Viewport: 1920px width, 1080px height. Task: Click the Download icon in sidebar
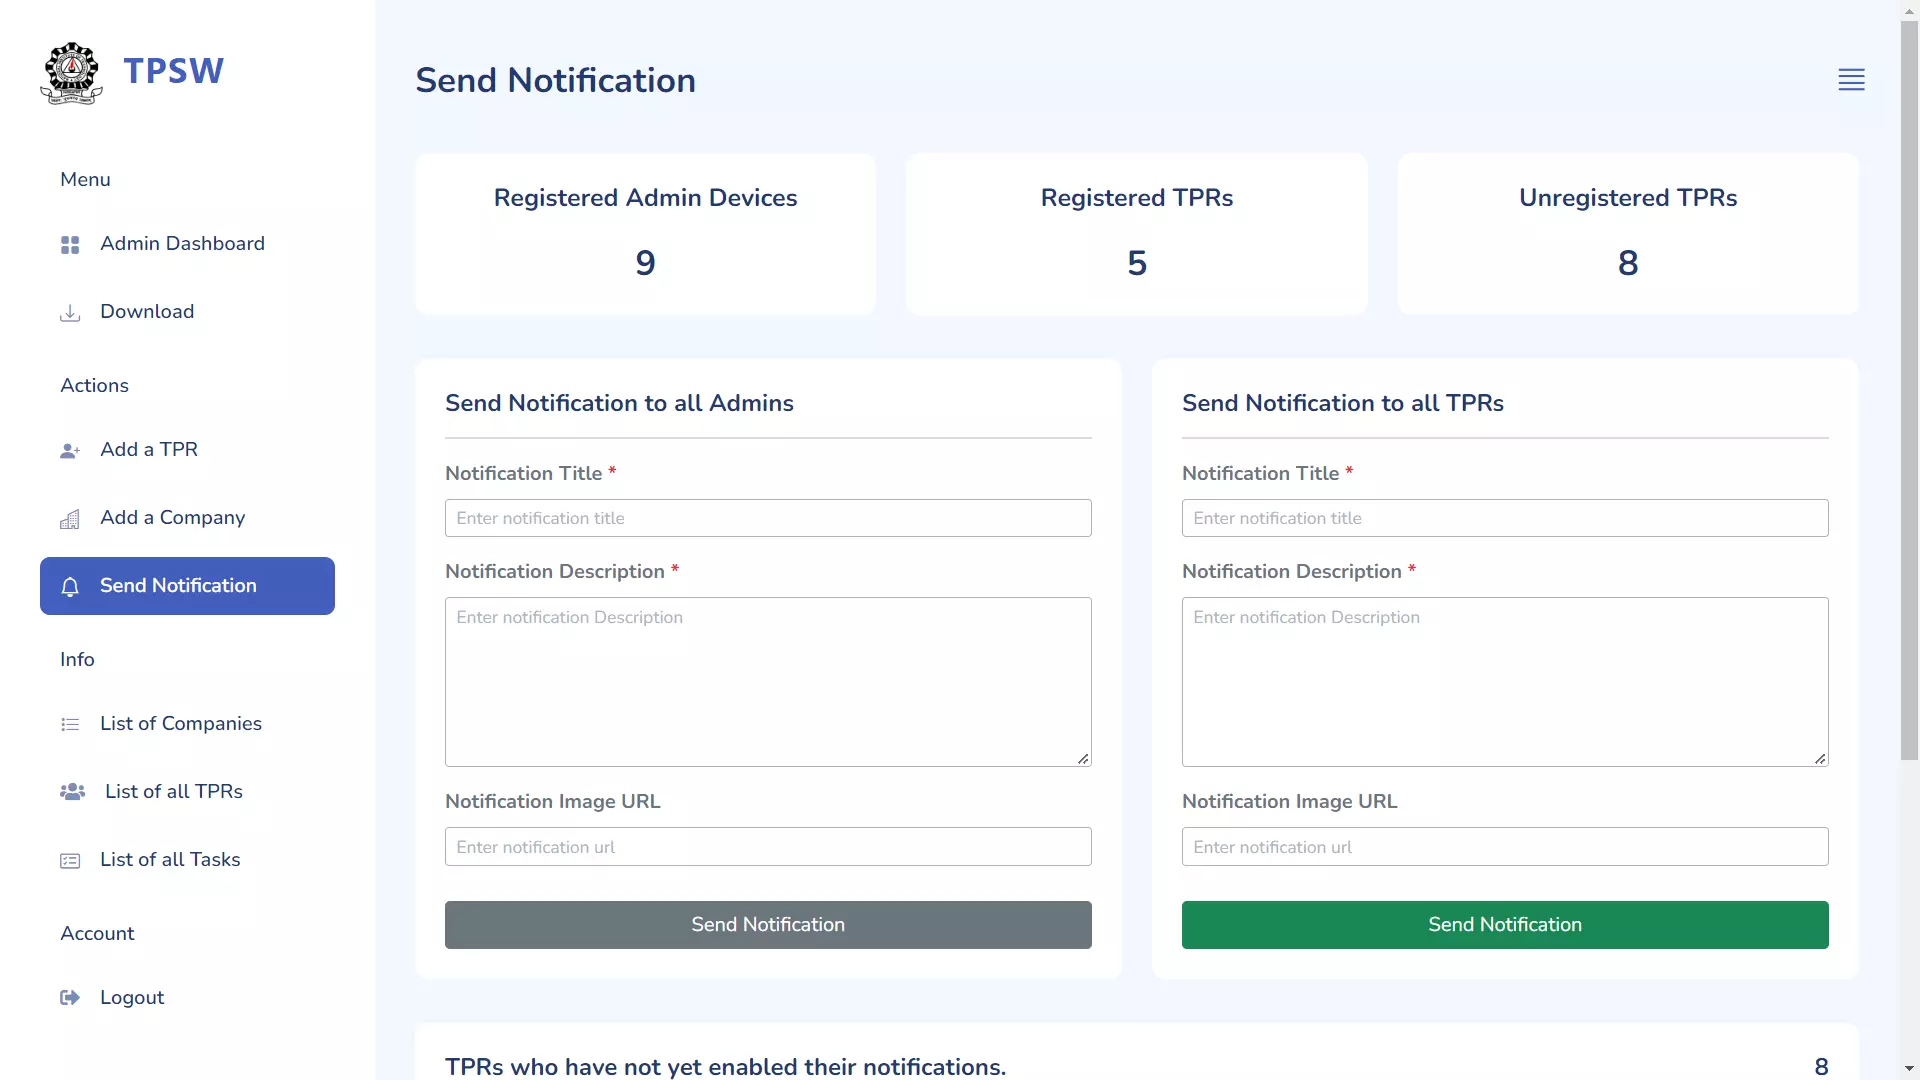(x=69, y=311)
